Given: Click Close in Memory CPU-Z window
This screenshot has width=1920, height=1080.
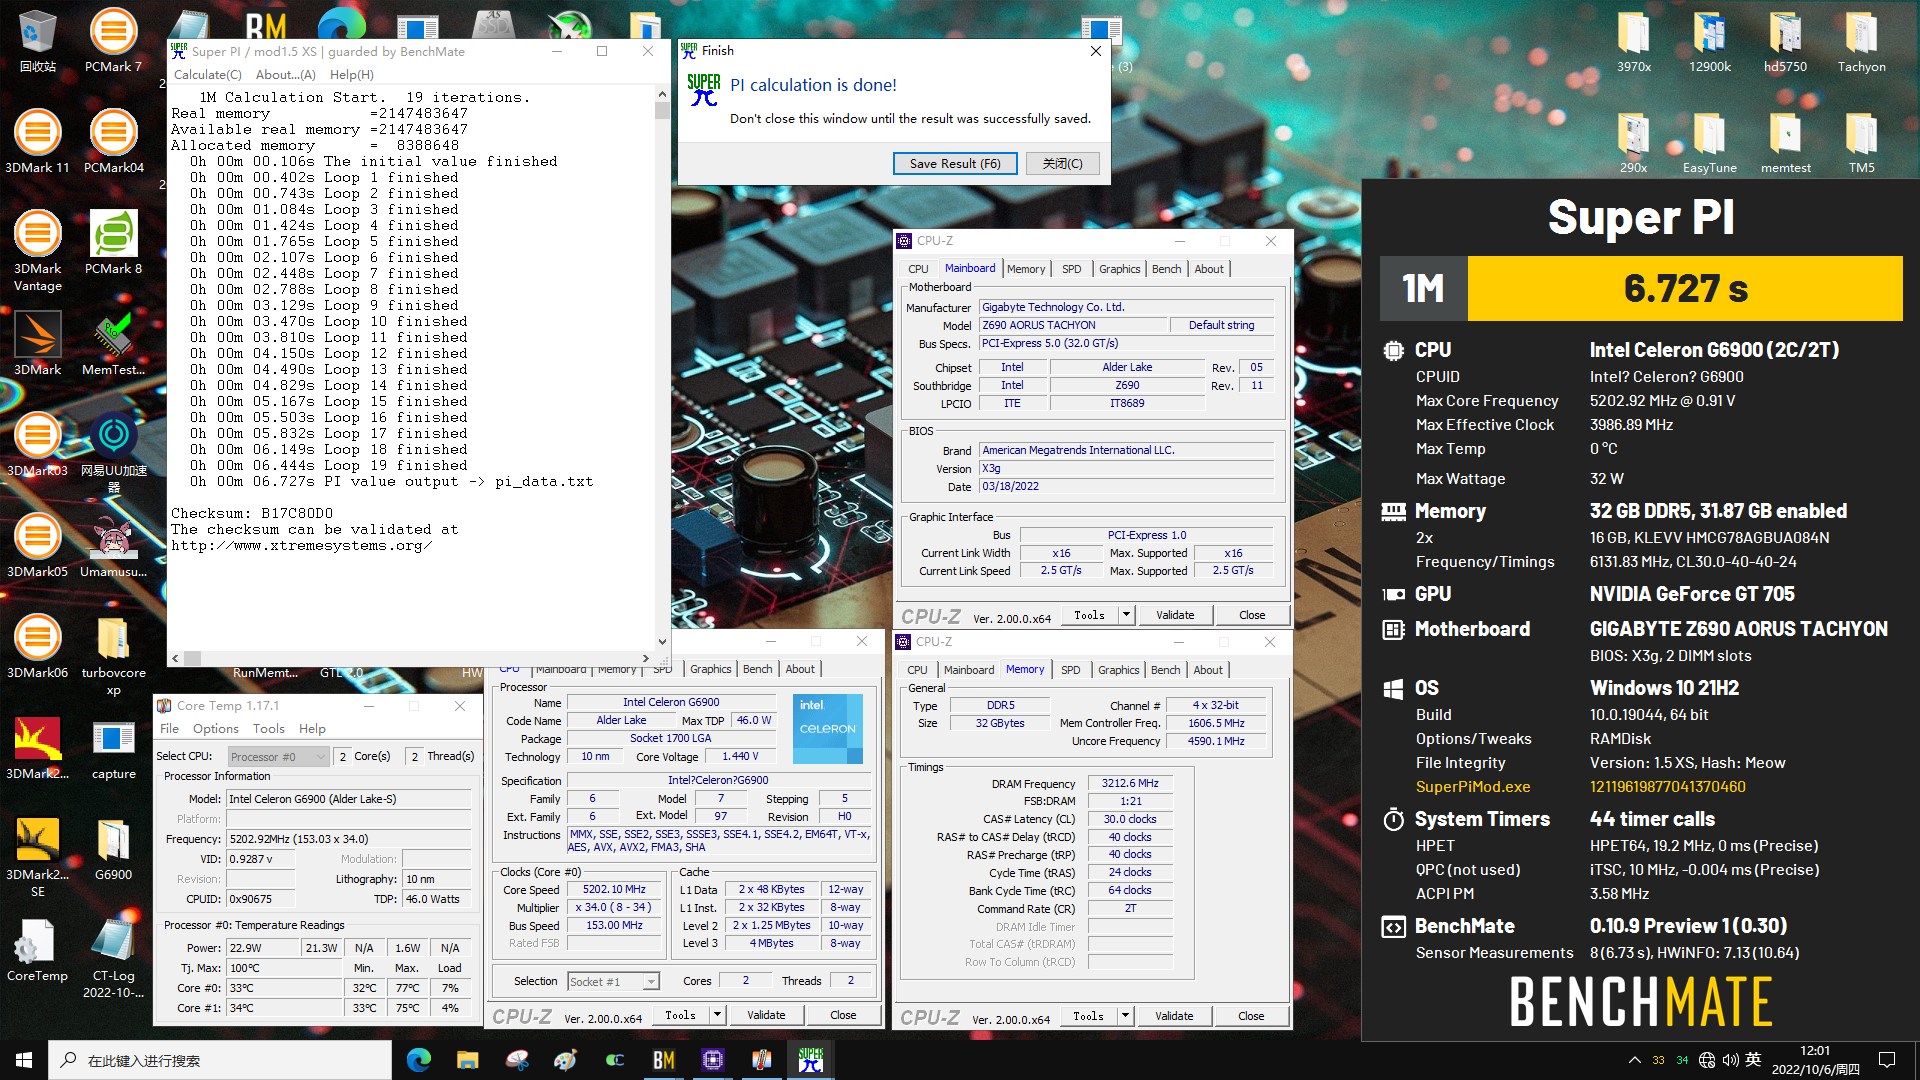Looking at the screenshot, I should click(1250, 1016).
